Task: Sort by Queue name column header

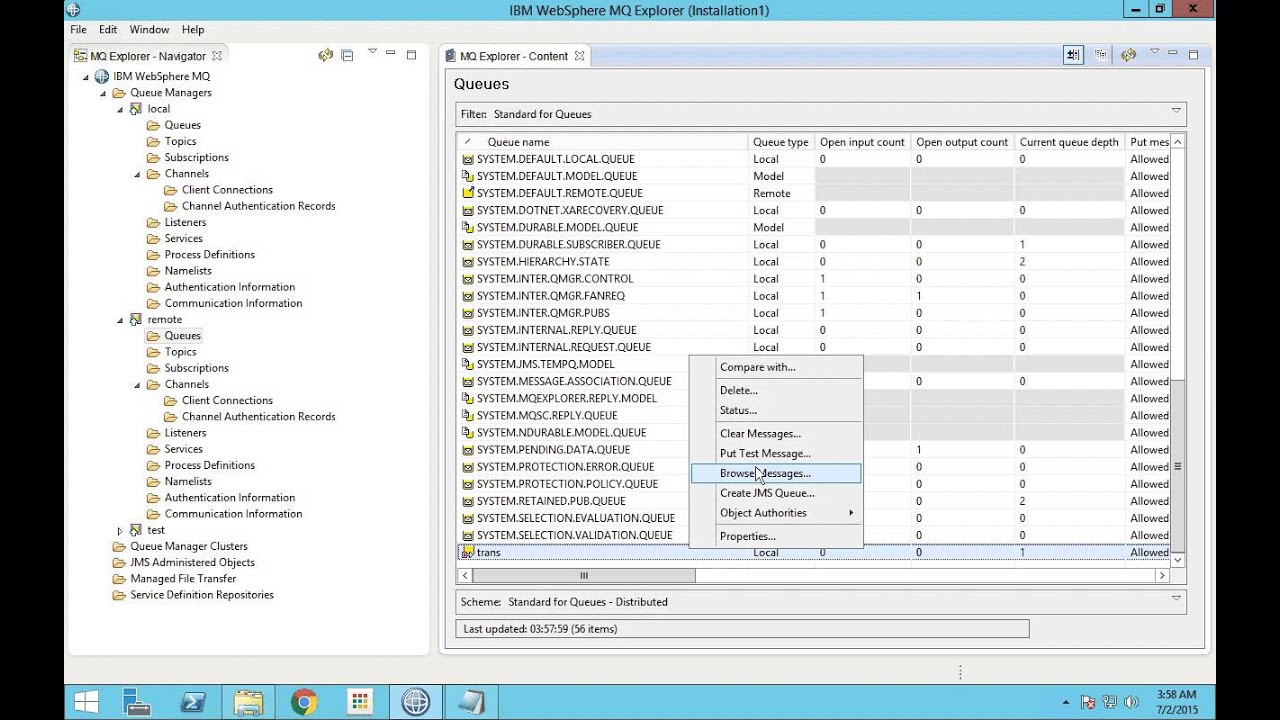Action: [x=603, y=142]
